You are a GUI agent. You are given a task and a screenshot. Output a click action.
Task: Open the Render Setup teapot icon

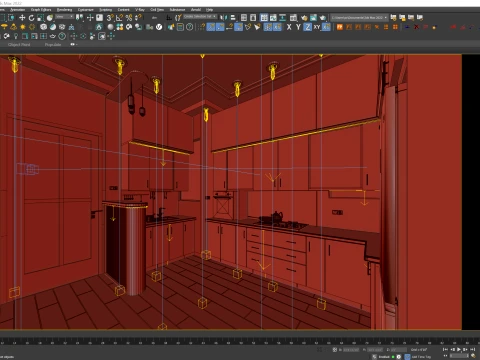(x=304, y=18)
